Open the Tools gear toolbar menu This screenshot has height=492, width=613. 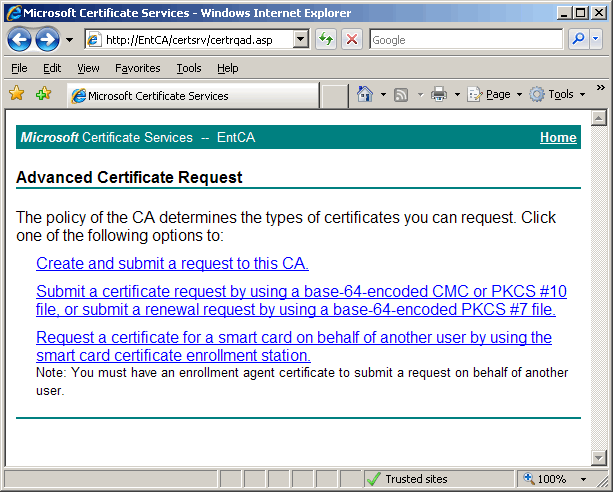(x=557, y=94)
